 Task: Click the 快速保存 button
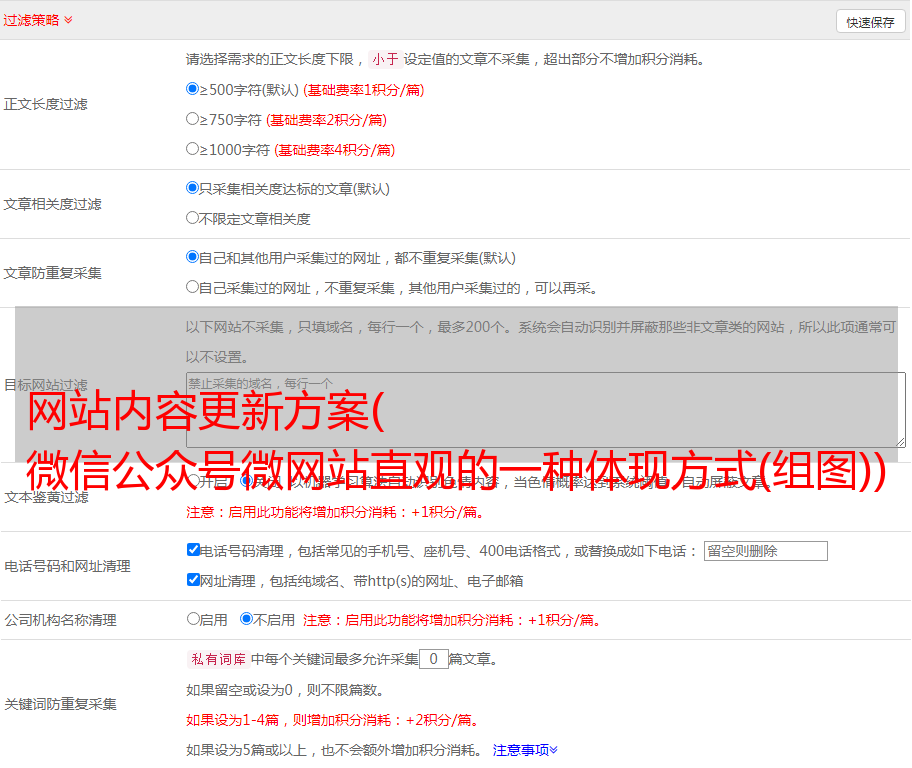click(x=870, y=22)
